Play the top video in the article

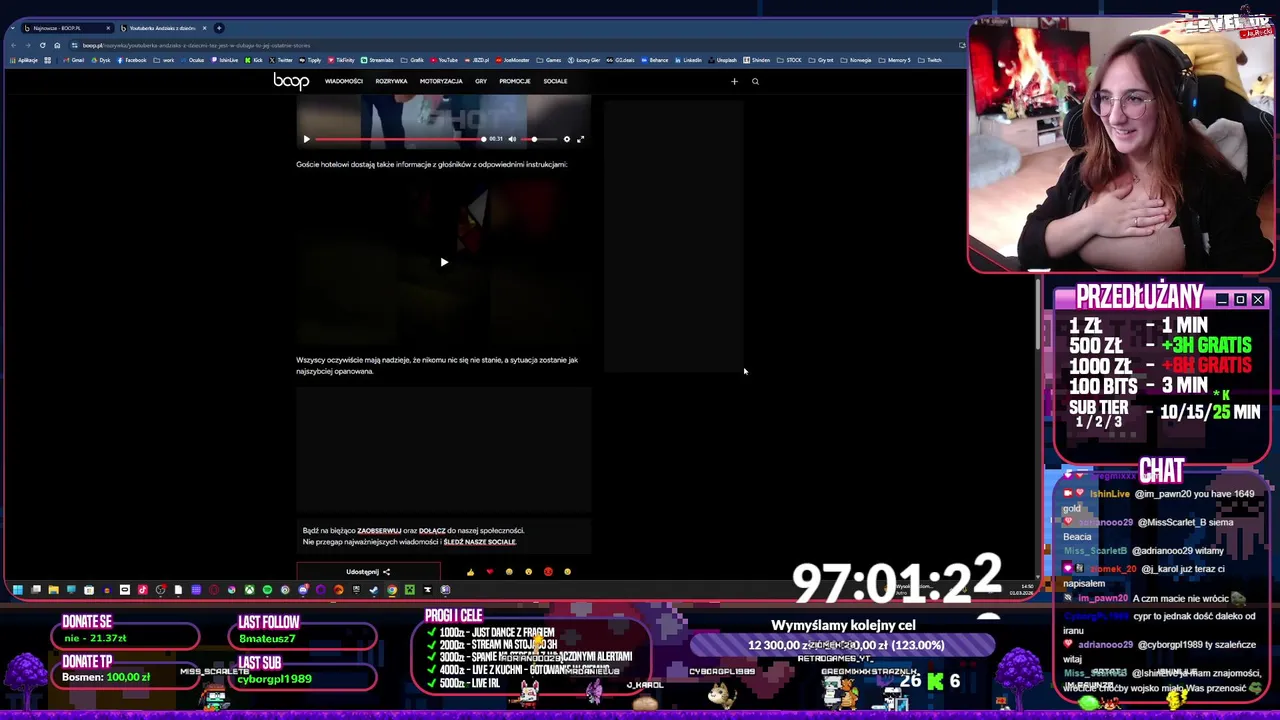(307, 139)
